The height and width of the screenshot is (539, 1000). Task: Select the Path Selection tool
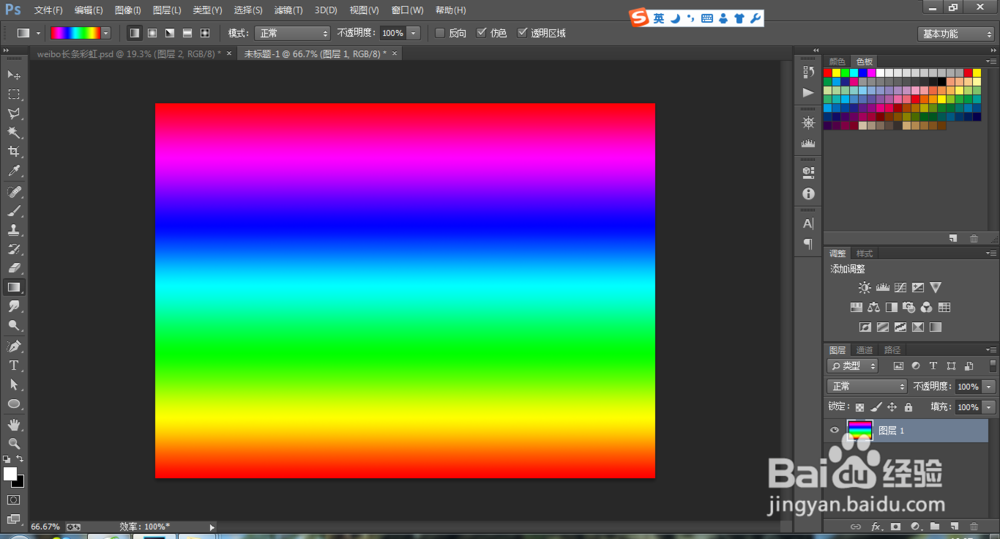click(x=13, y=385)
